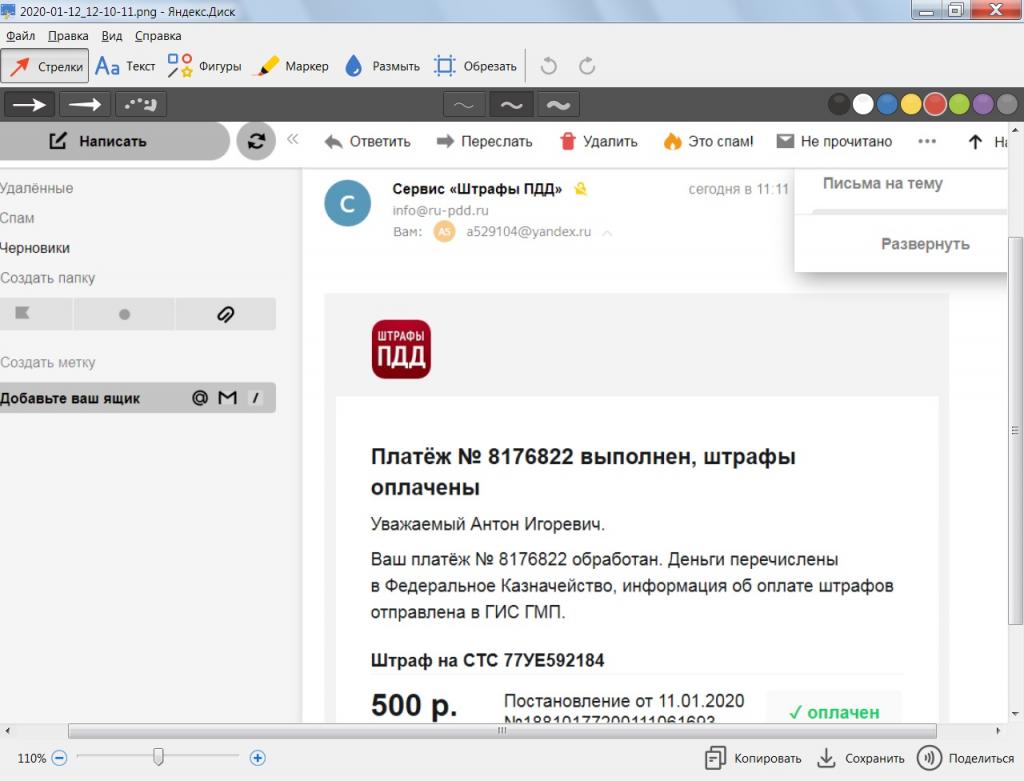1024x781 pixels.
Task: Click Развернуть in the Письма на тему panel
Action: 925,244
